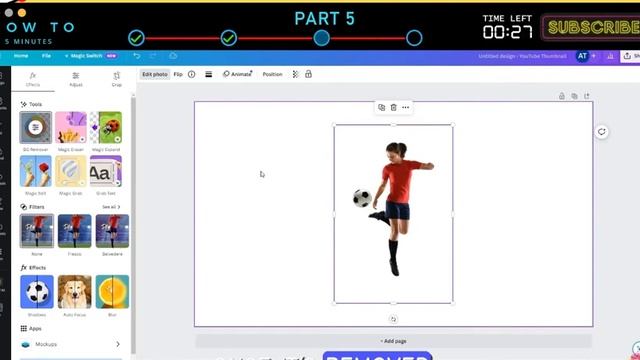The image size is (640, 360).
Task: Click the redo arrow icon
Action: click(x=153, y=56)
